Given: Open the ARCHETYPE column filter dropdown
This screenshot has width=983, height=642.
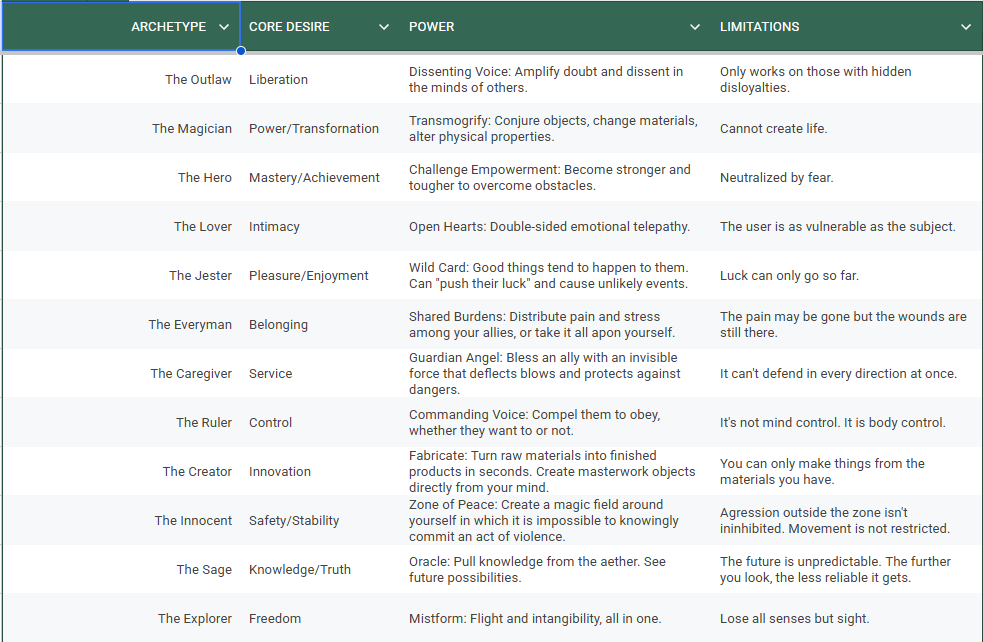Looking at the screenshot, I should point(224,27).
